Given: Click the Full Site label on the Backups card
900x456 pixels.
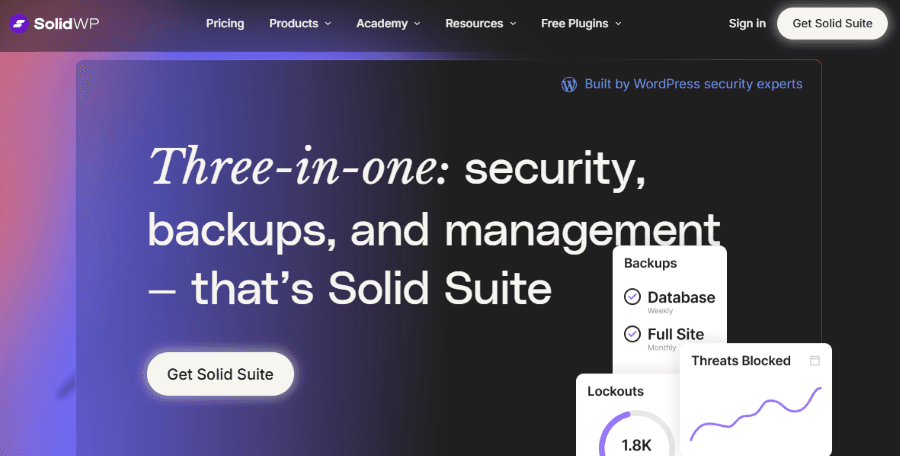Looking at the screenshot, I should pos(676,334).
